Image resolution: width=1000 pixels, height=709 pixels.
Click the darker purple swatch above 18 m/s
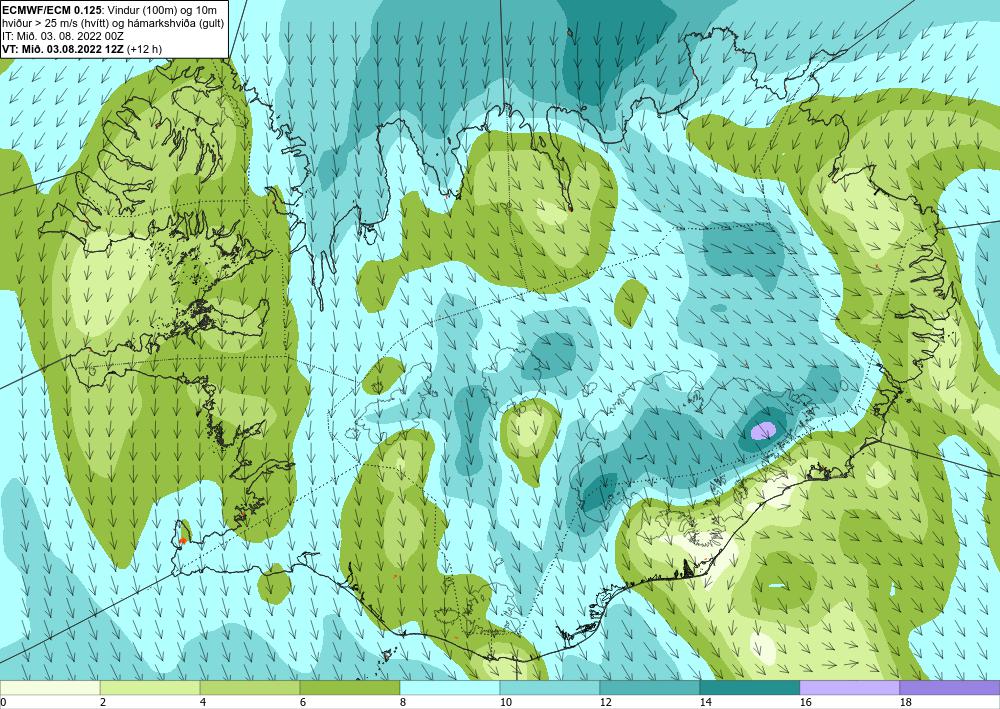pos(950,688)
